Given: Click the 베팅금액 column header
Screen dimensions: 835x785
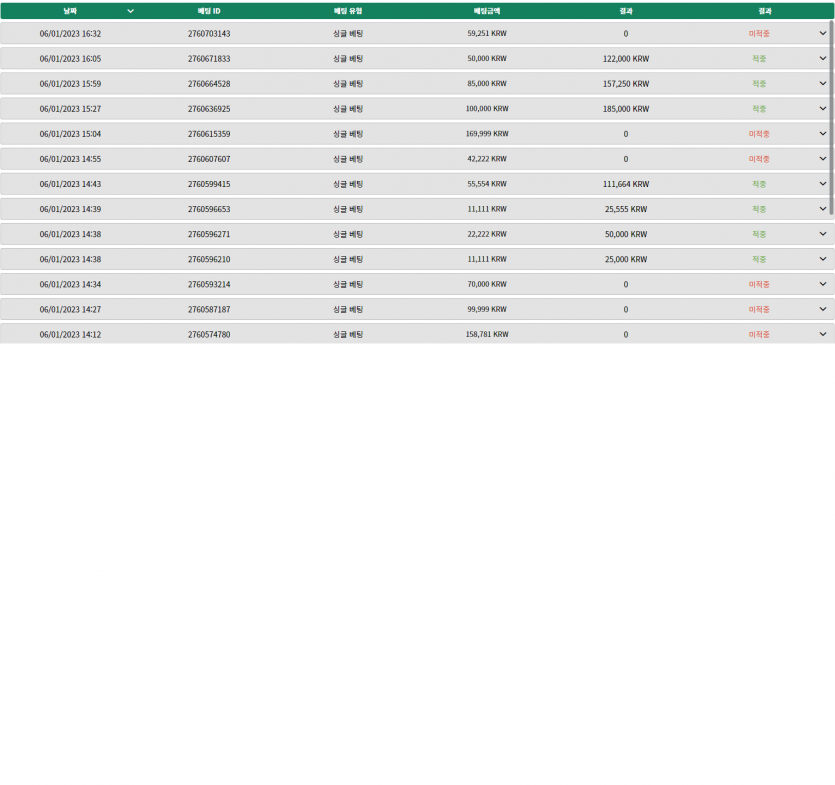Looking at the screenshot, I should point(487,11).
